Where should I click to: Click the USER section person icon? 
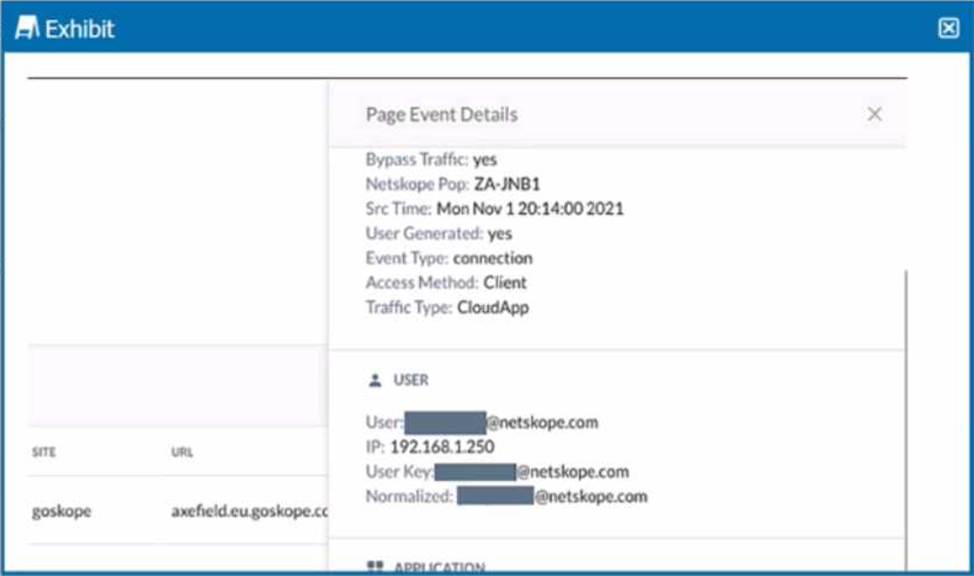375,380
